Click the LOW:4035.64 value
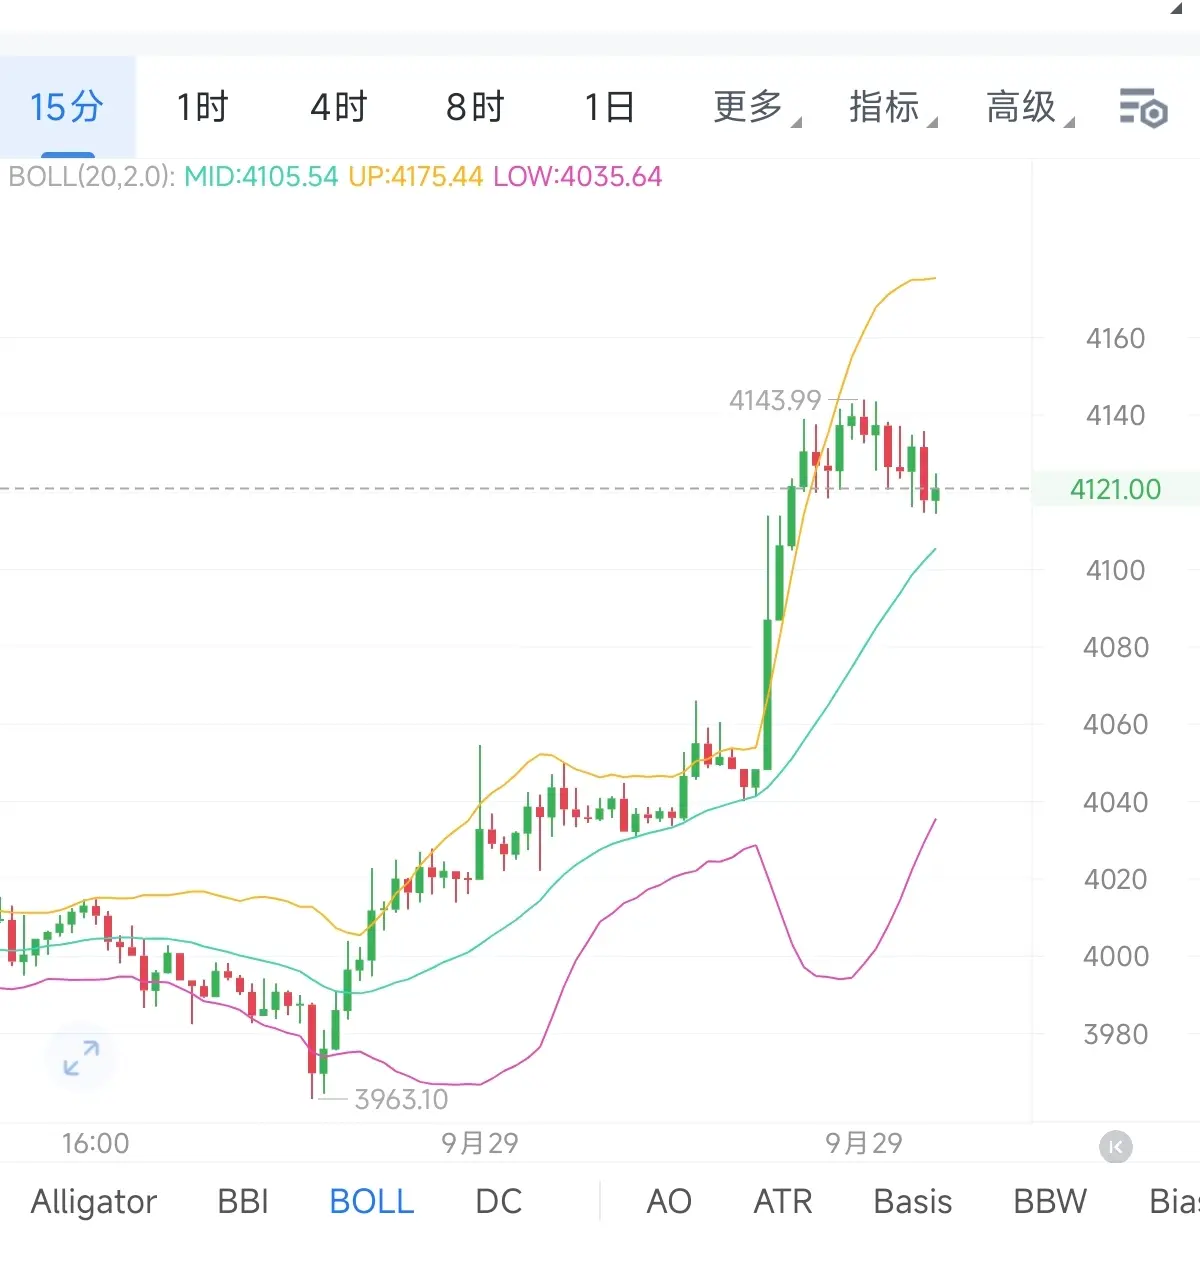Viewport: 1200px width, 1268px height. pyautogui.click(x=578, y=177)
